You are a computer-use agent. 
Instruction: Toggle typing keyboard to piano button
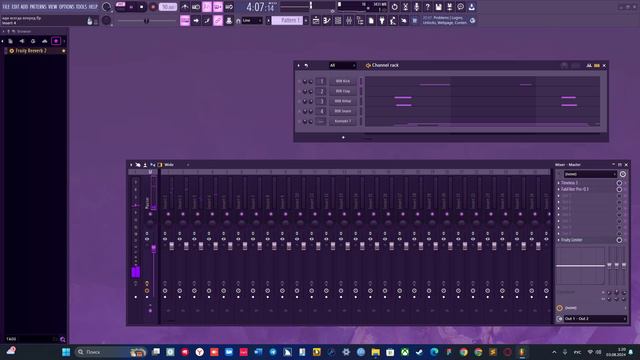pos(185,20)
